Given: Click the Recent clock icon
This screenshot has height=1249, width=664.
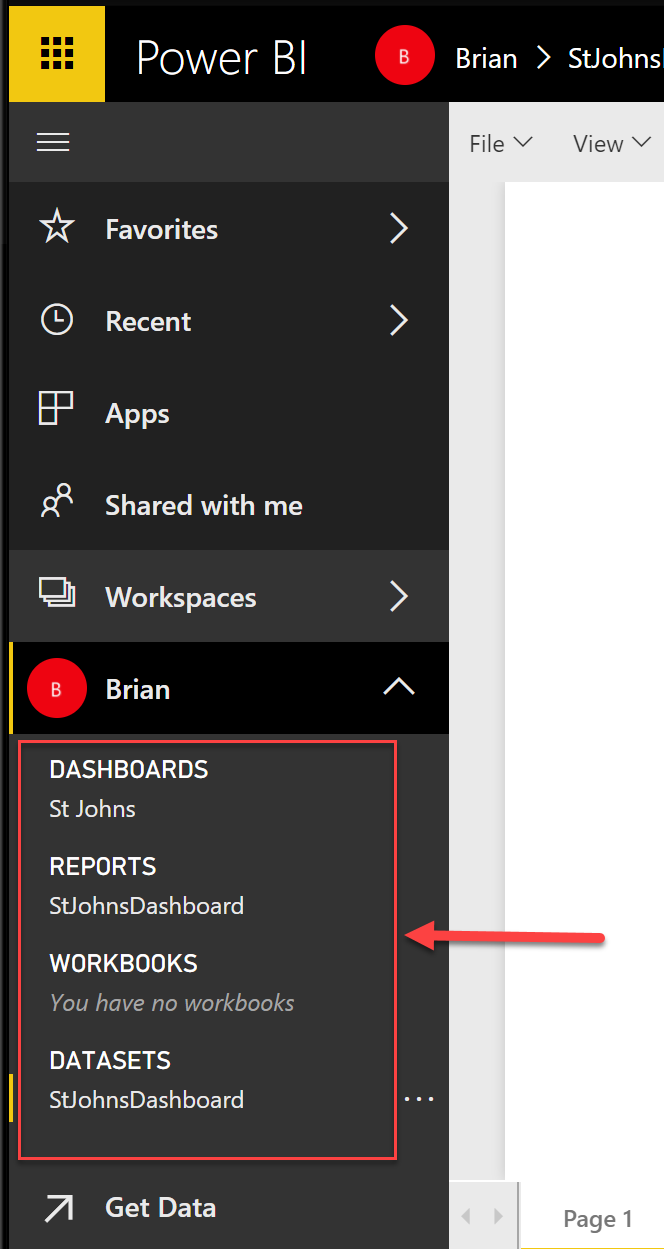Looking at the screenshot, I should pyautogui.click(x=57, y=321).
